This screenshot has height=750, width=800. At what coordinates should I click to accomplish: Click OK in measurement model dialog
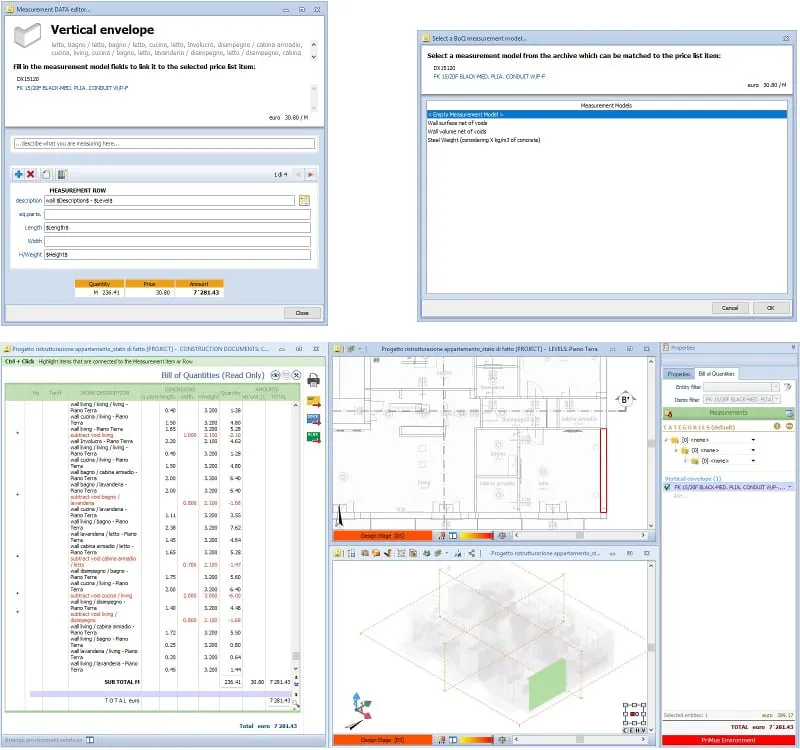point(770,308)
